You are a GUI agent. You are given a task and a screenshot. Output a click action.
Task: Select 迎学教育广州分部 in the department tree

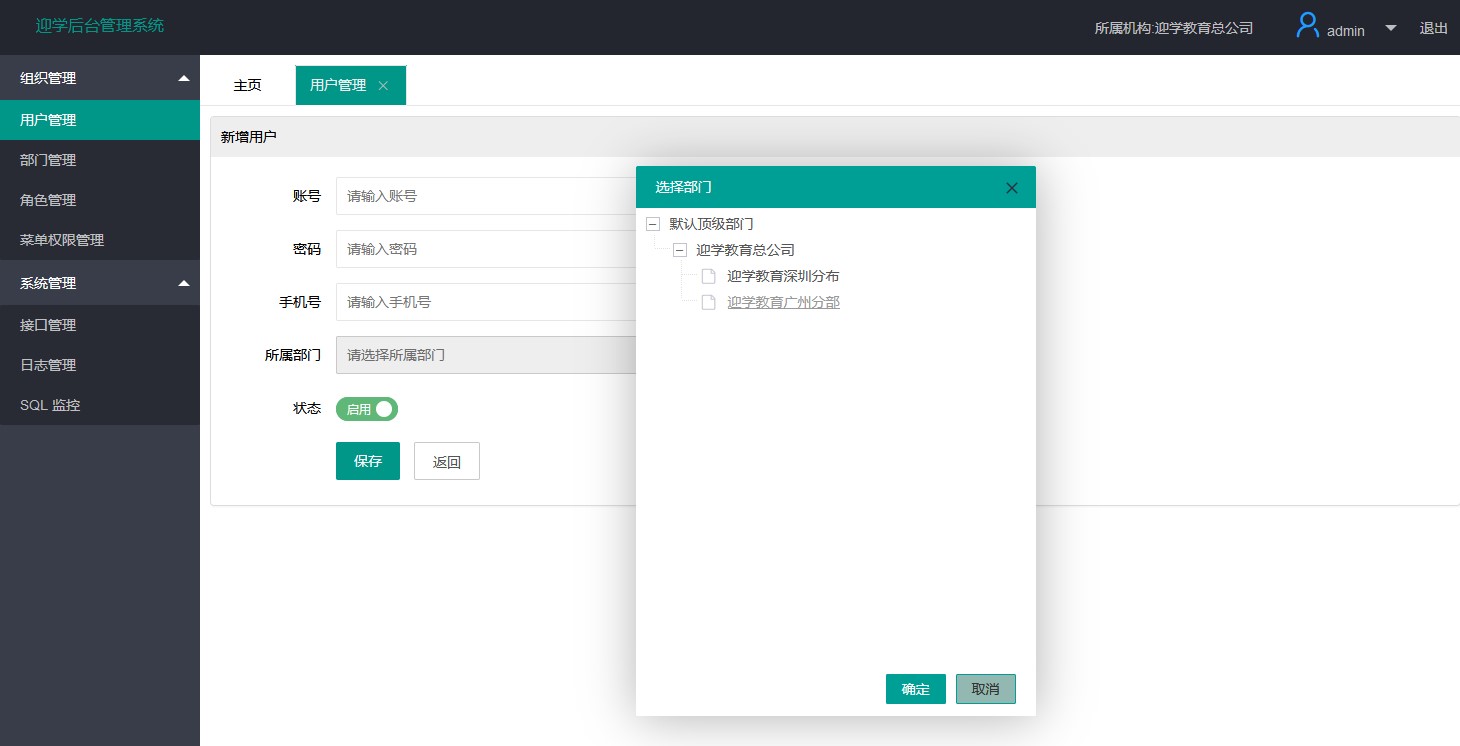(x=783, y=302)
